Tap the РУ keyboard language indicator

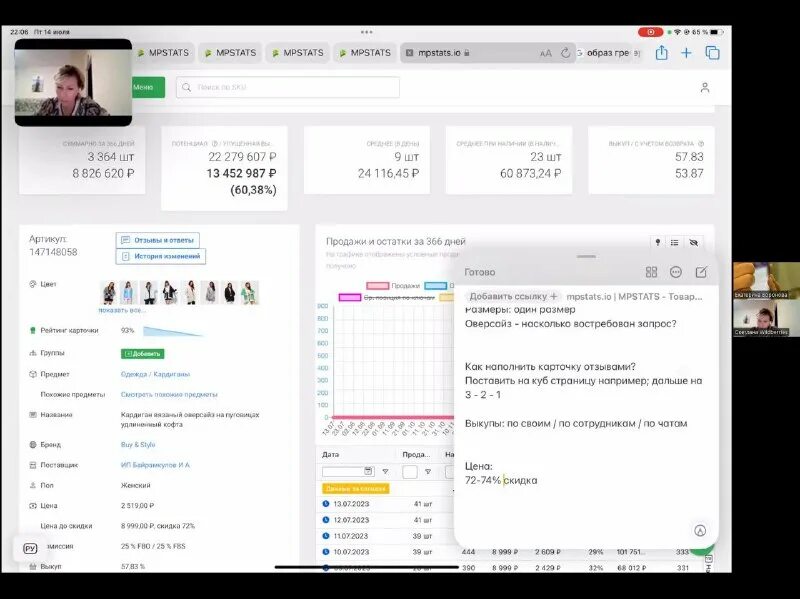(30, 548)
